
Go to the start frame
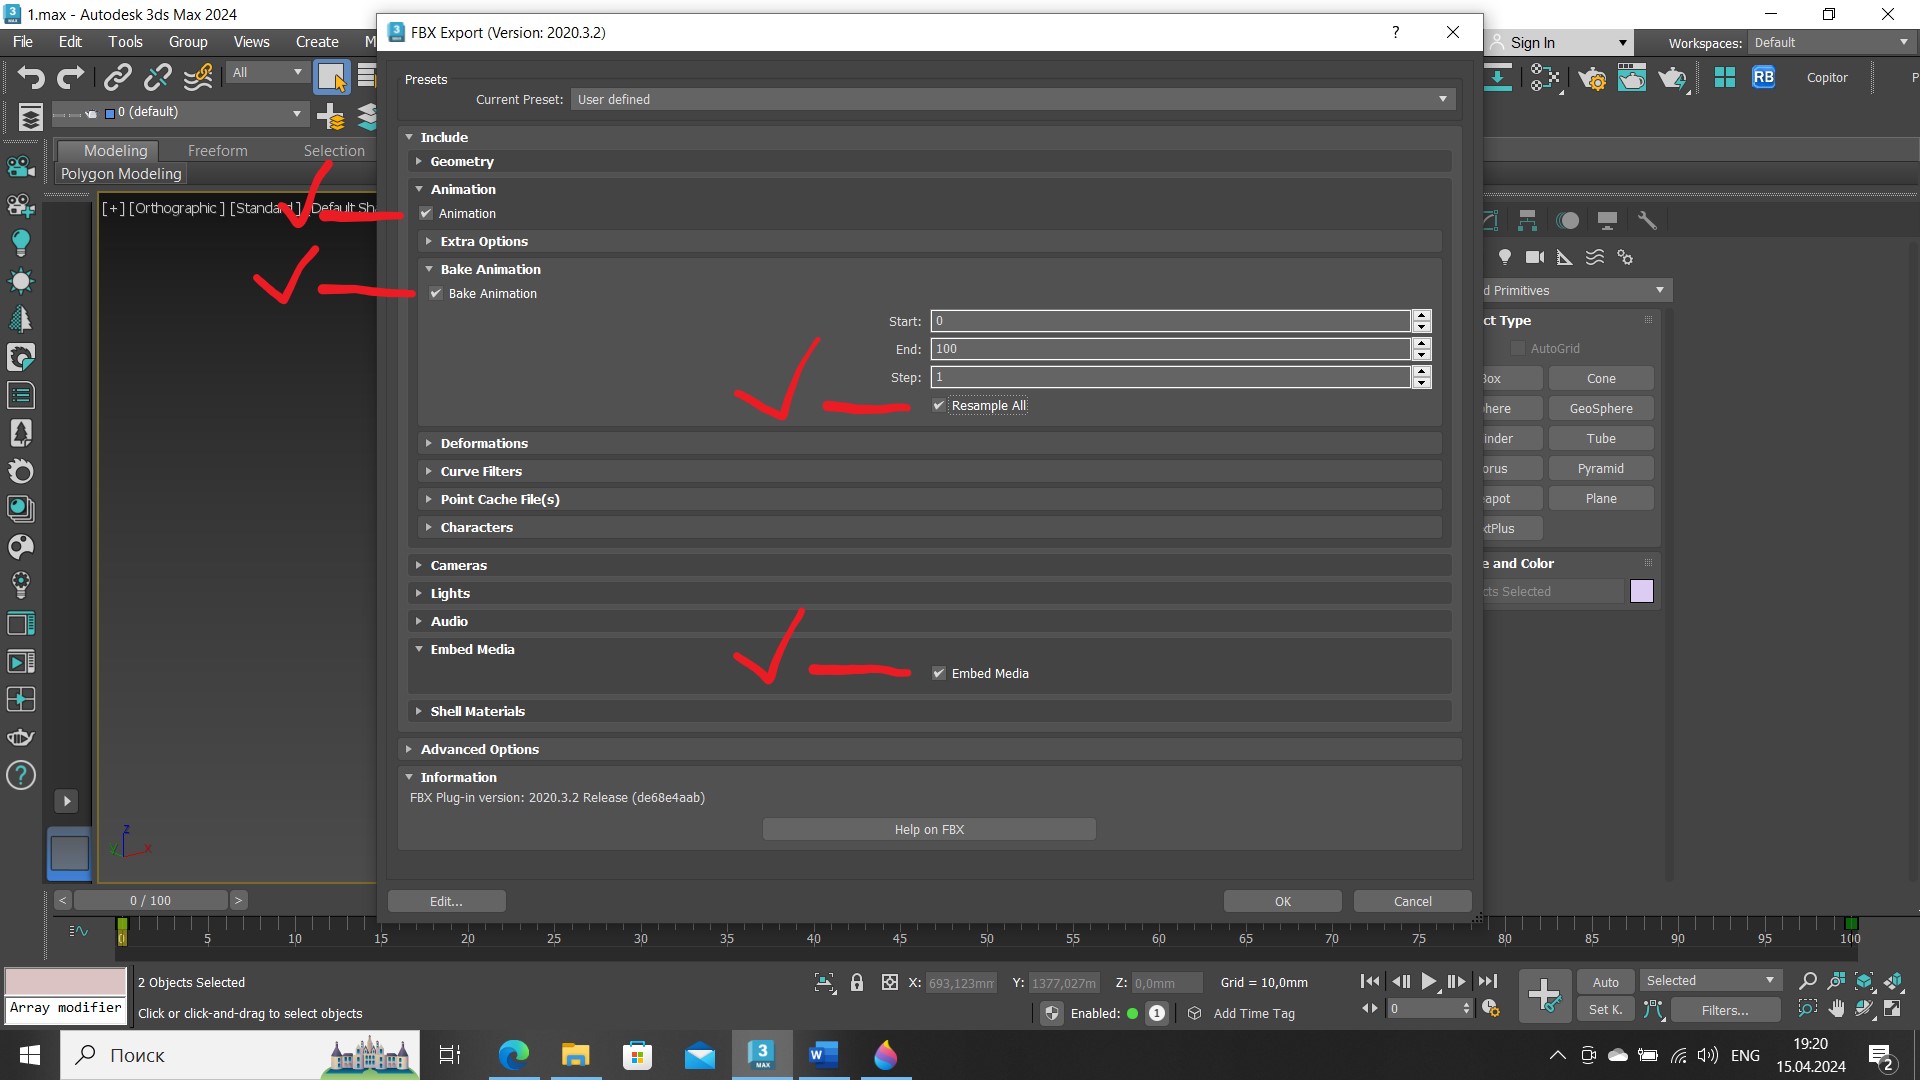click(1371, 982)
